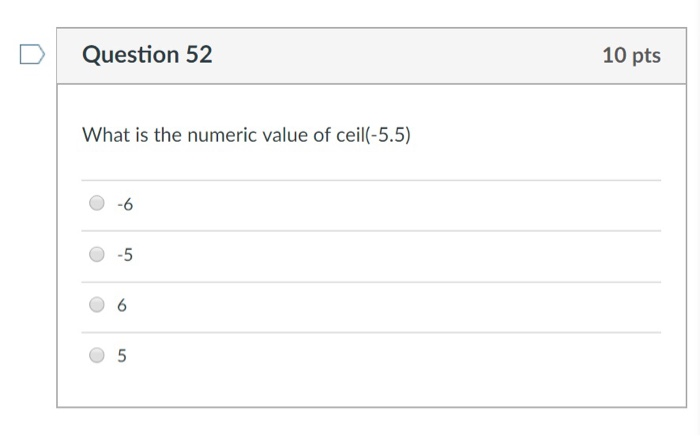Click the "6" answer label text
This screenshot has width=700, height=436.
(x=122, y=306)
